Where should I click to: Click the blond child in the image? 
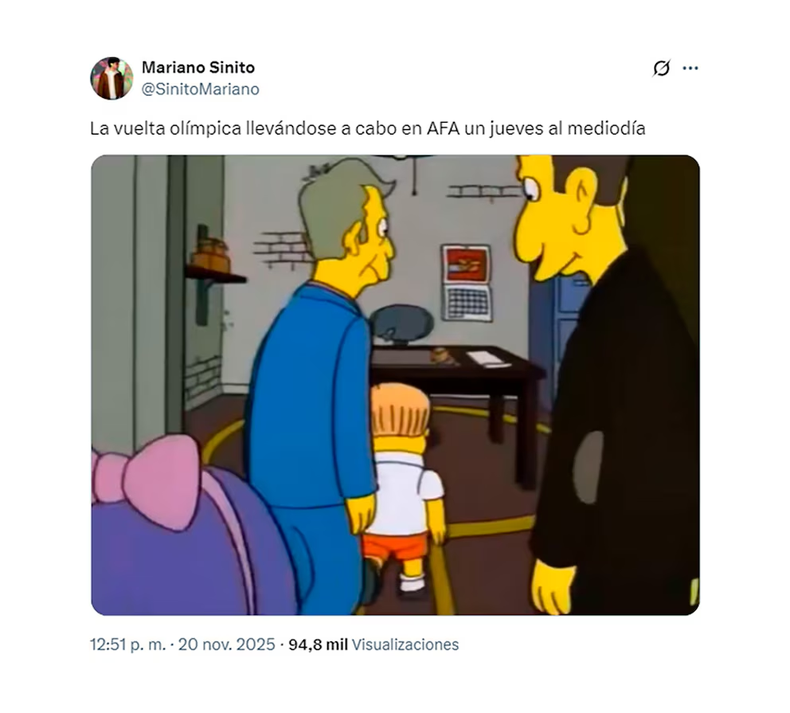(406, 489)
